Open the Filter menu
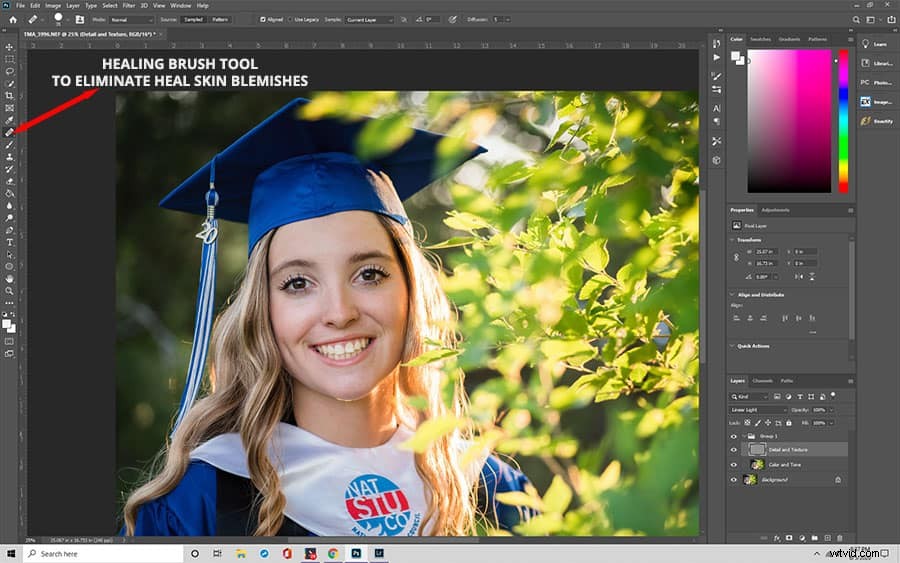This screenshot has height=563, width=900. coord(129,5)
